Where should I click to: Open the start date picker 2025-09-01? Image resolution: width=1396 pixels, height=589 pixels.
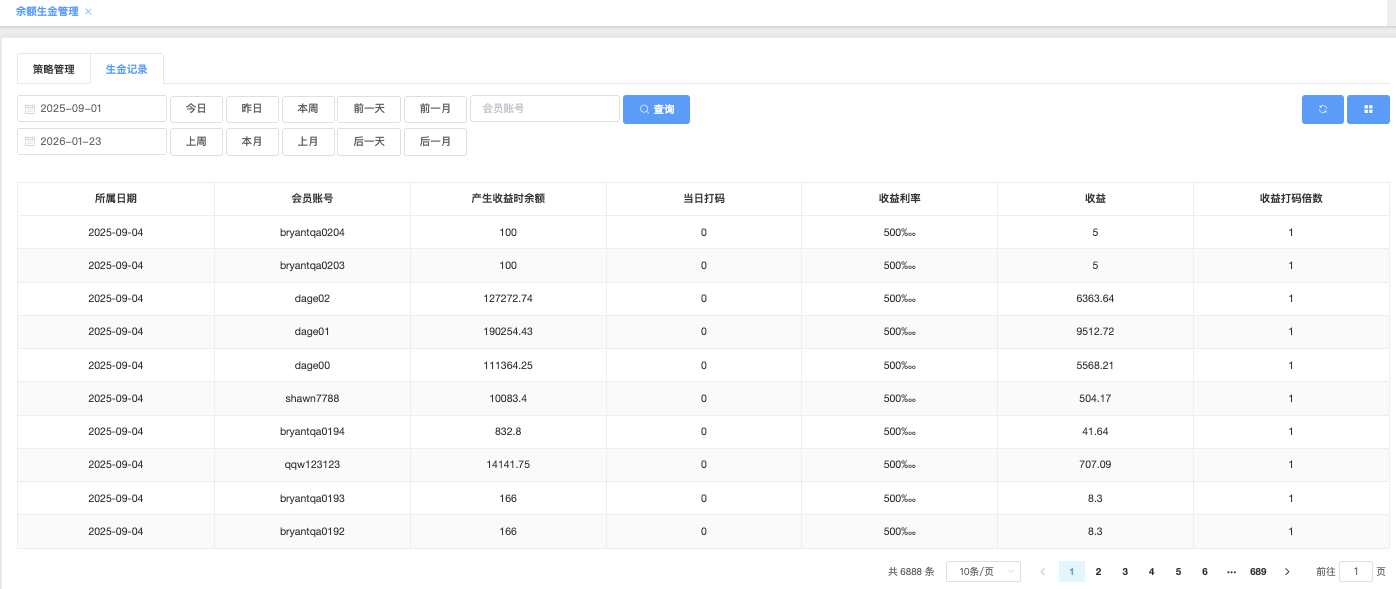92,108
